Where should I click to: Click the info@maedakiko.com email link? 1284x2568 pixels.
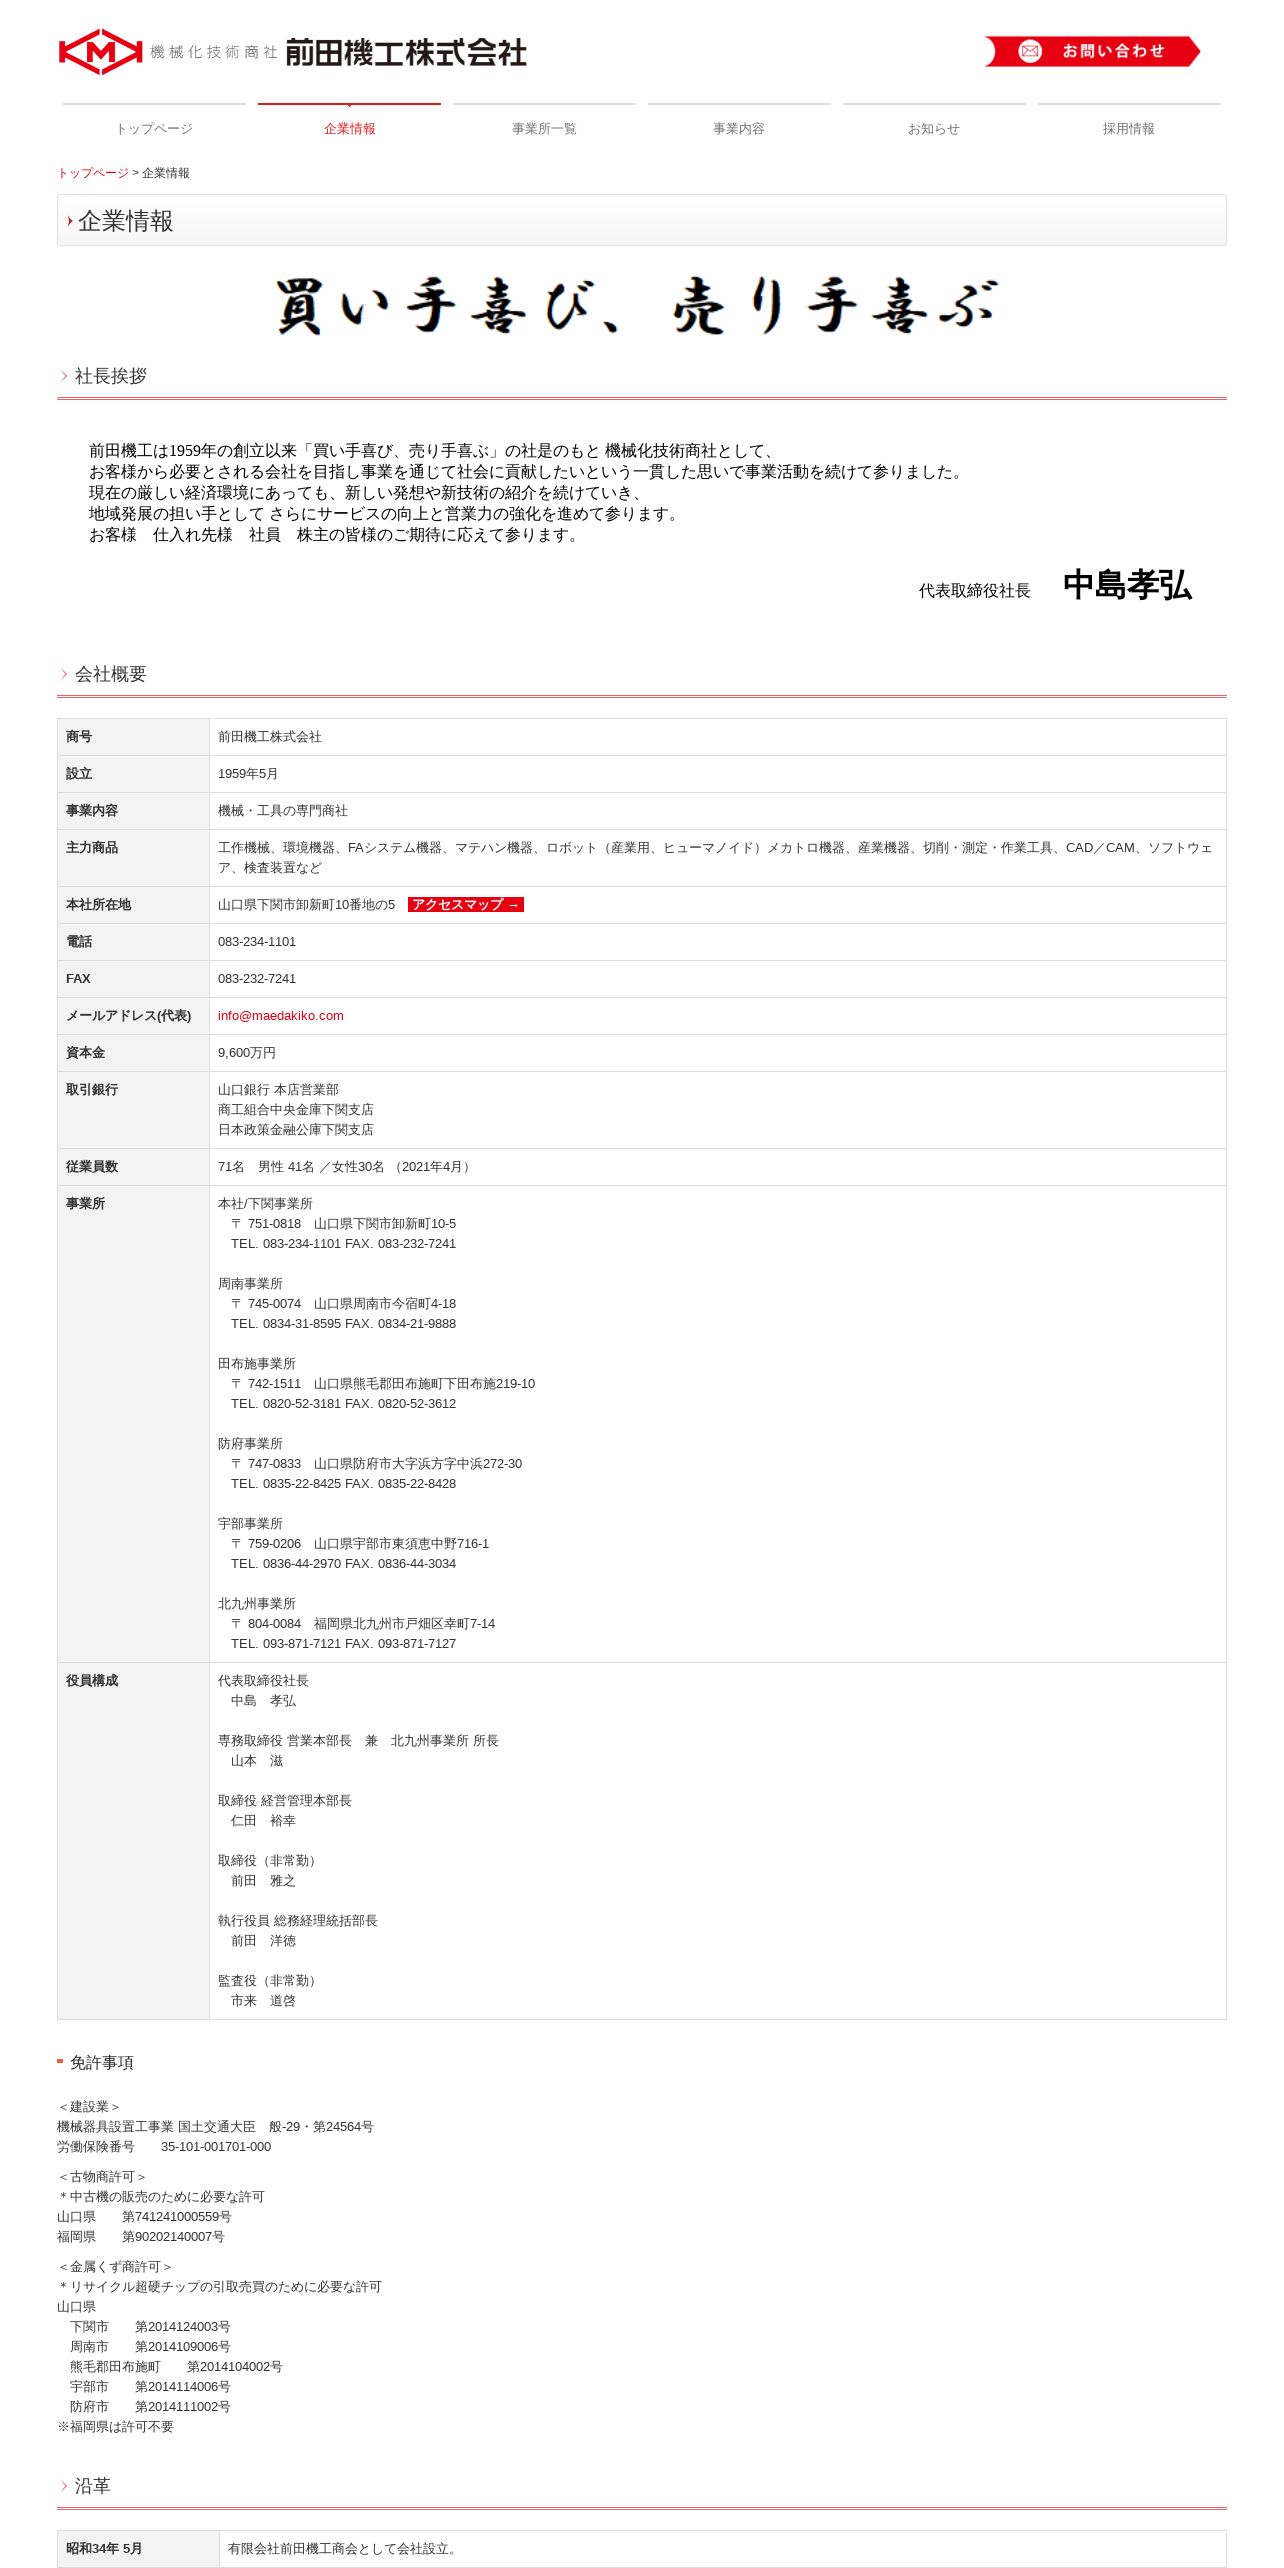[x=281, y=1015]
